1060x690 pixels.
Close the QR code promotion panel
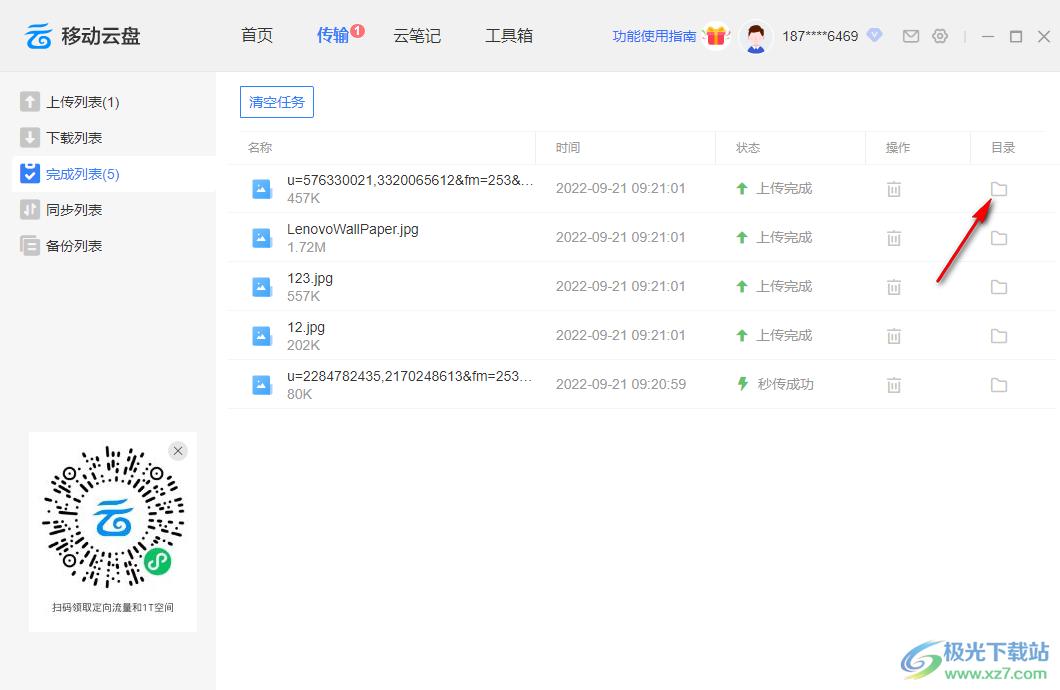[x=178, y=451]
